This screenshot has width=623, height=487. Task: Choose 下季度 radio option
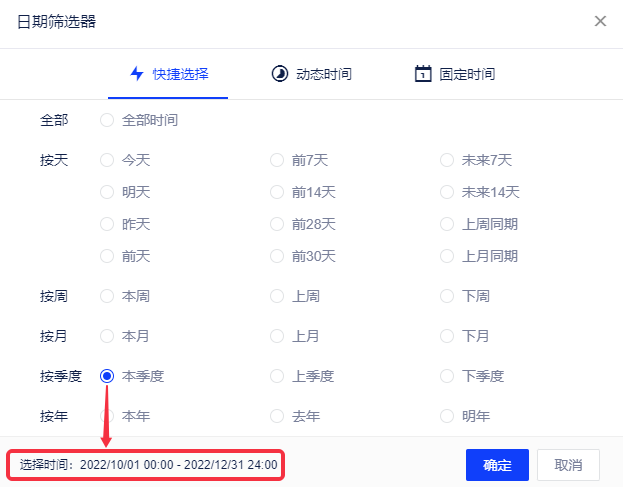pyautogui.click(x=447, y=376)
